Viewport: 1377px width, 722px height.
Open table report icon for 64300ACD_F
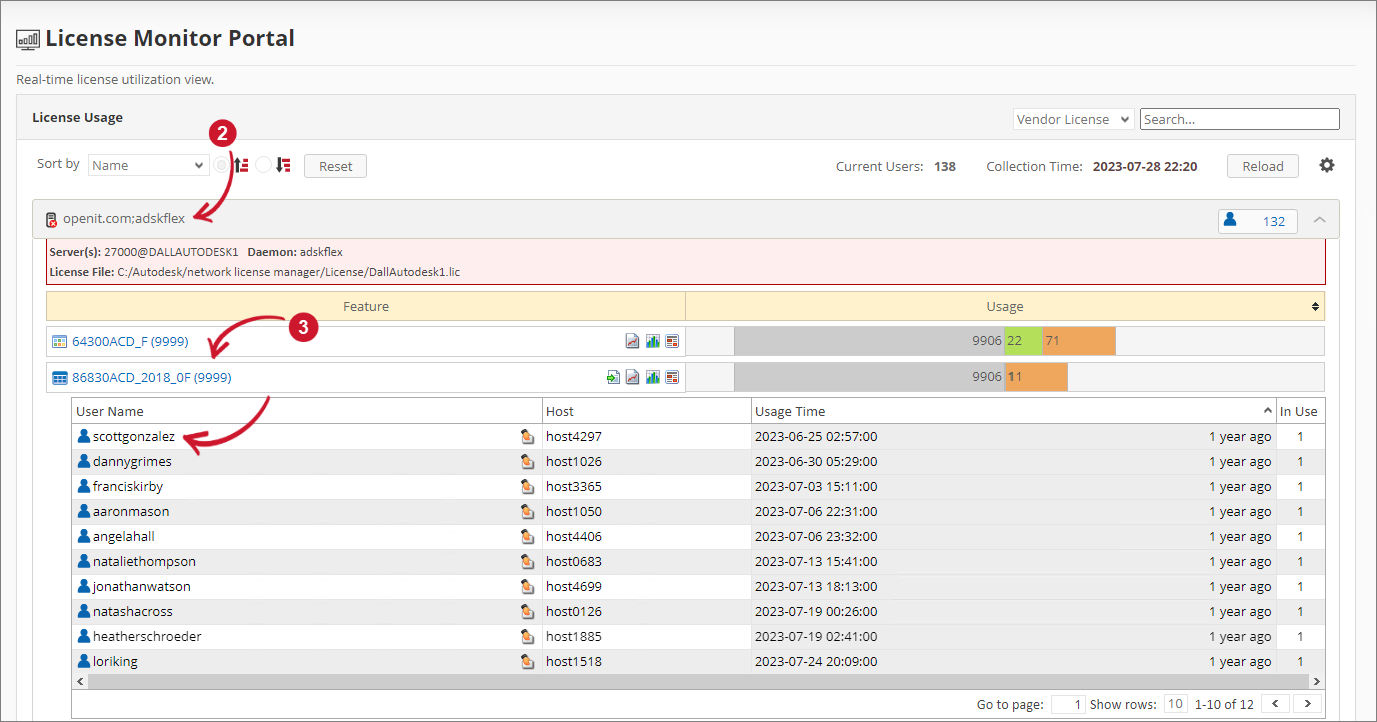pyautogui.click(x=672, y=341)
